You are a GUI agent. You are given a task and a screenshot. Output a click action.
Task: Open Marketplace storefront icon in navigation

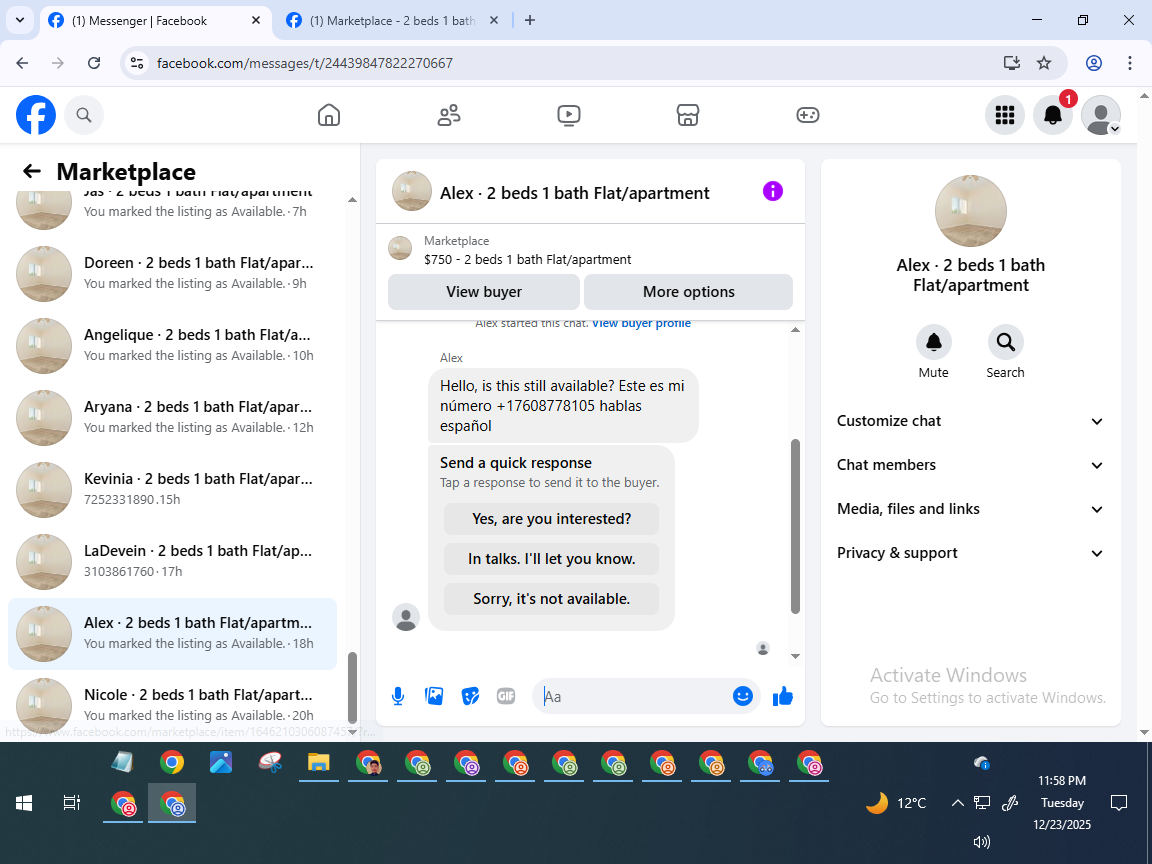(688, 115)
